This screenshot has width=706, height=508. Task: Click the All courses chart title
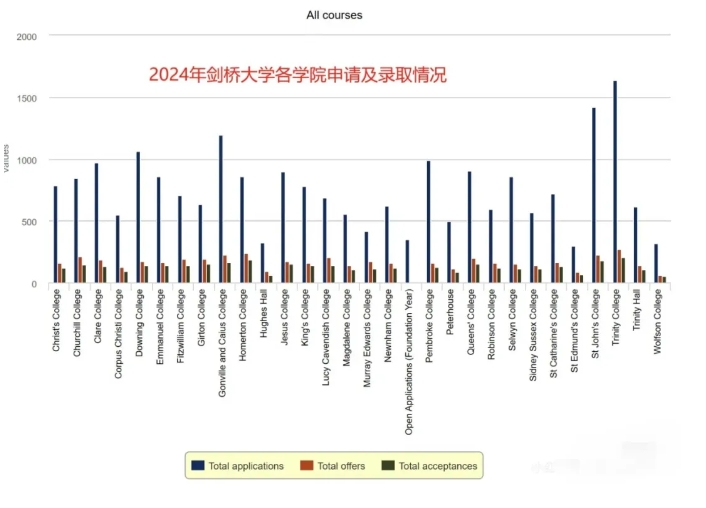coord(334,15)
